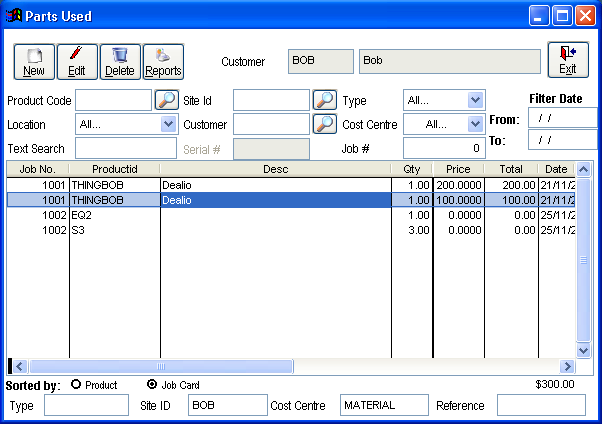Click the New record toolbar button
The image size is (602, 424).
(34, 61)
